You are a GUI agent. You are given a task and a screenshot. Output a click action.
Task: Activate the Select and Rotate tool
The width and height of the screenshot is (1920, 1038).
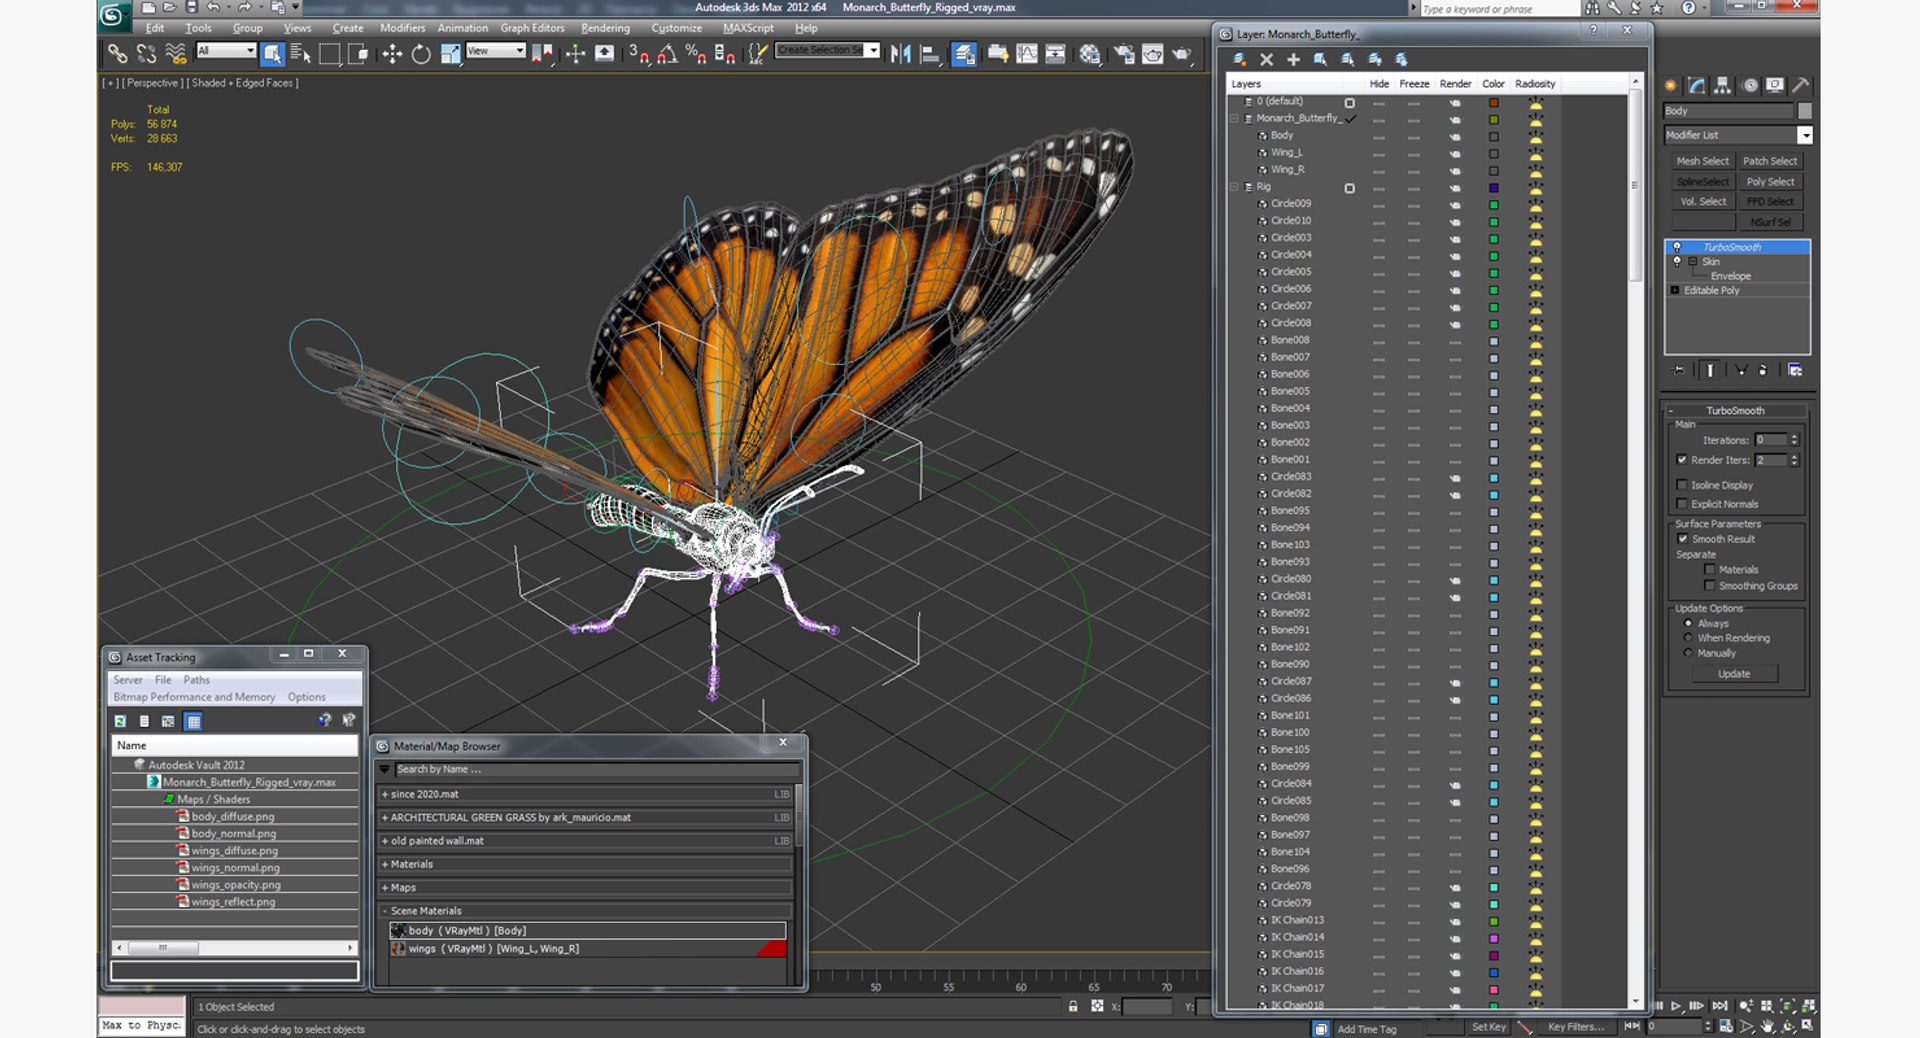[421, 53]
